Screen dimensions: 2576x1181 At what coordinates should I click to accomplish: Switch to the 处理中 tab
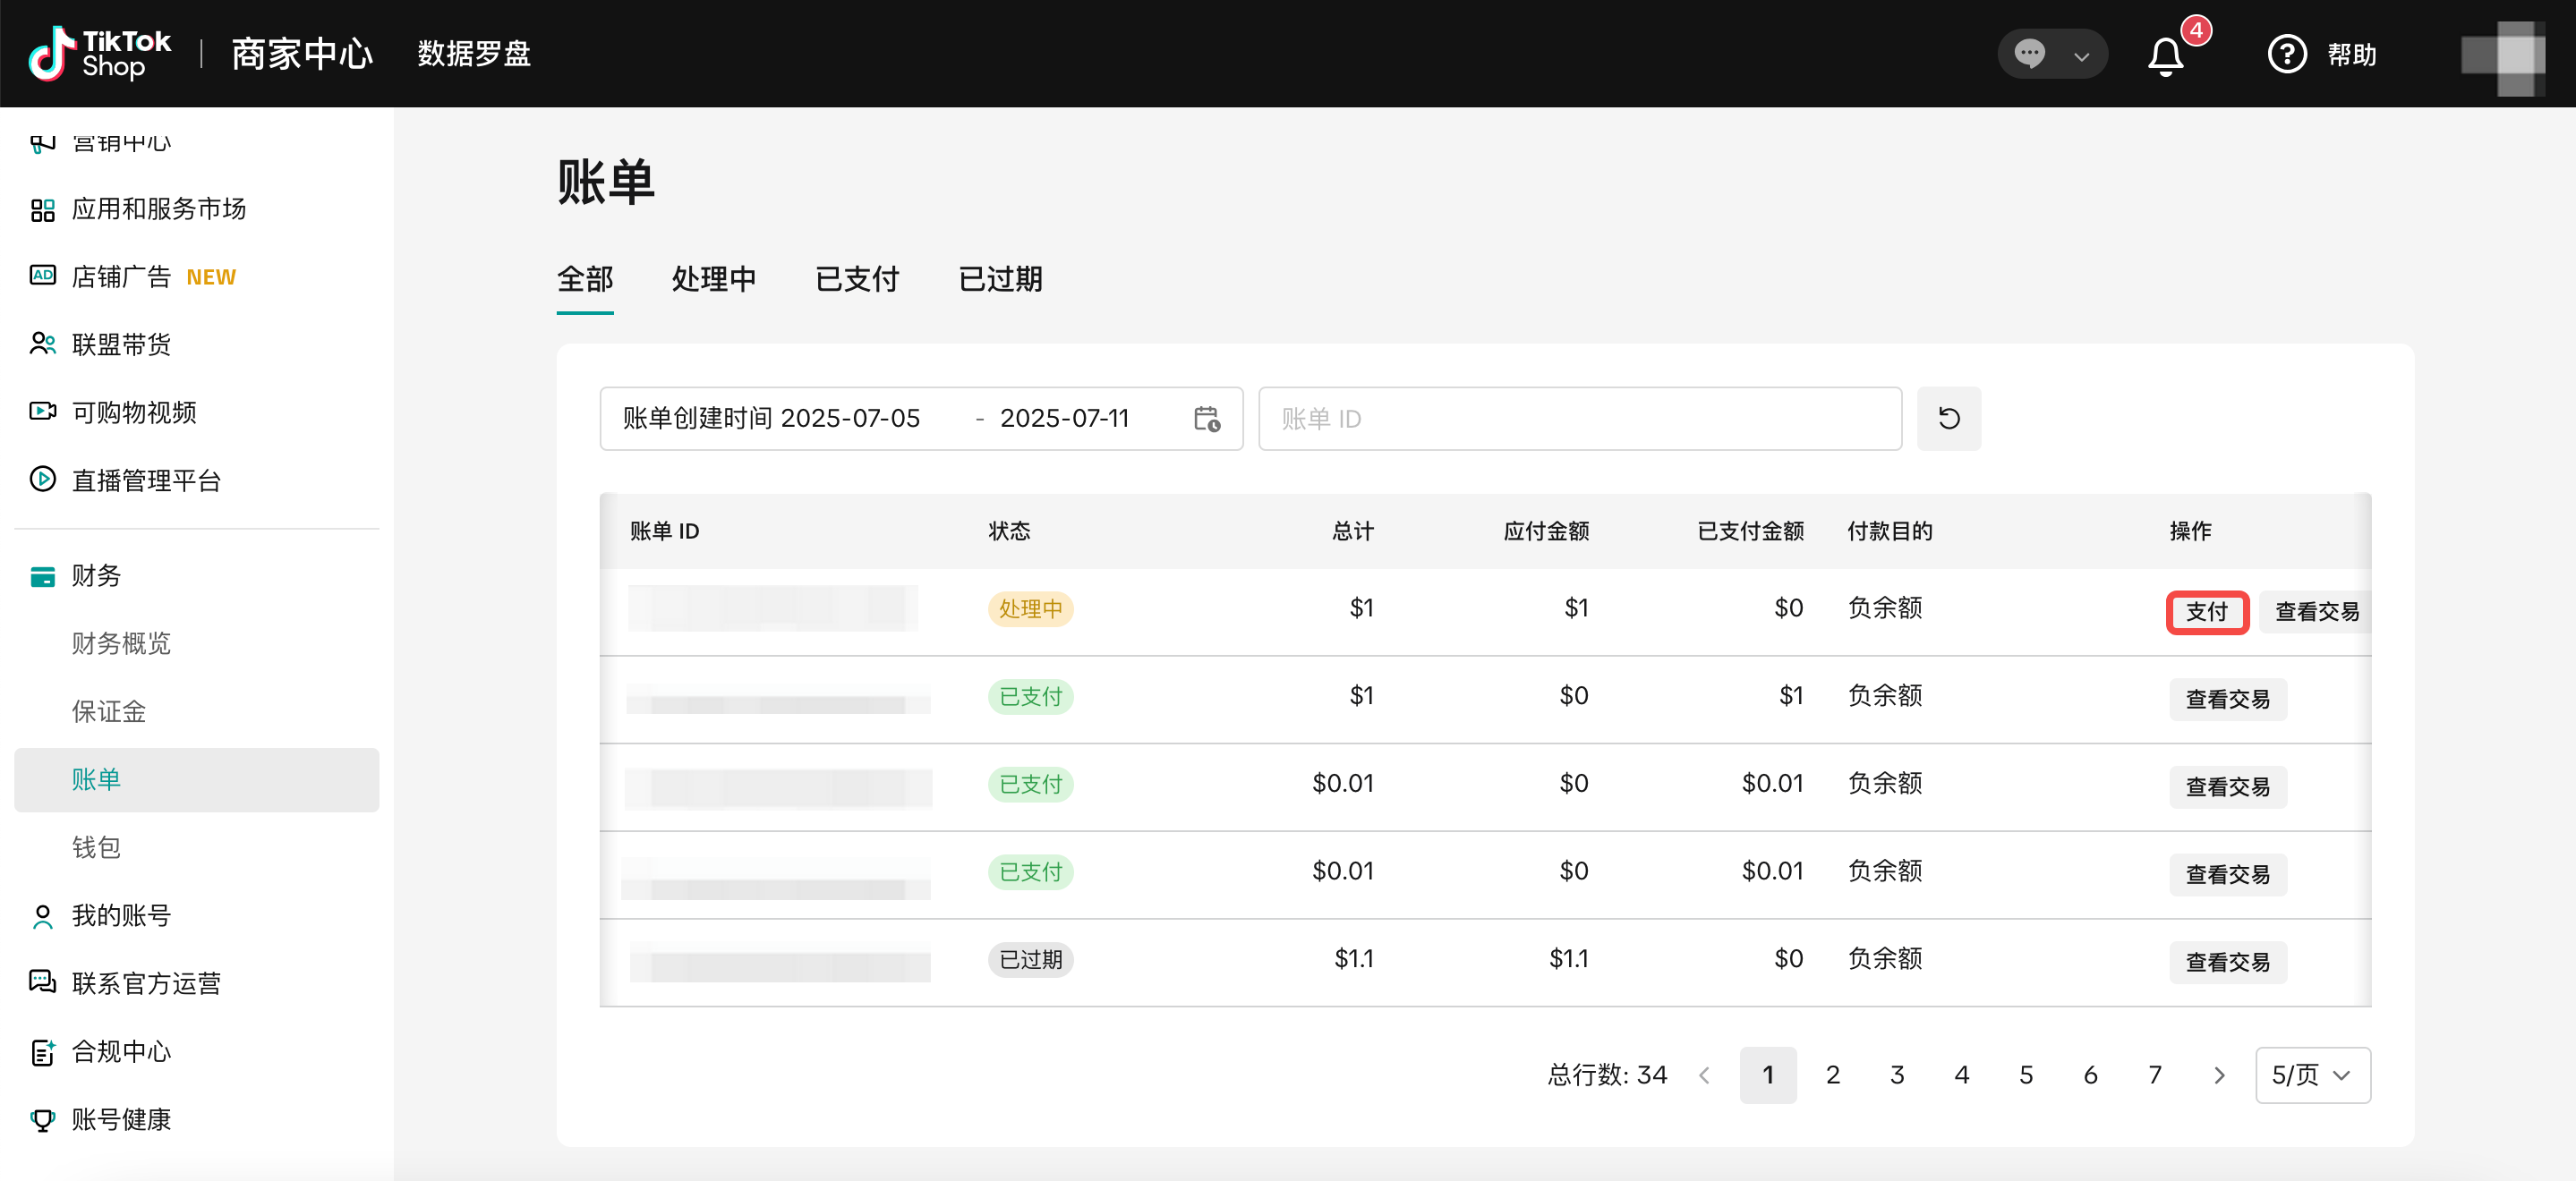pyautogui.click(x=713, y=279)
